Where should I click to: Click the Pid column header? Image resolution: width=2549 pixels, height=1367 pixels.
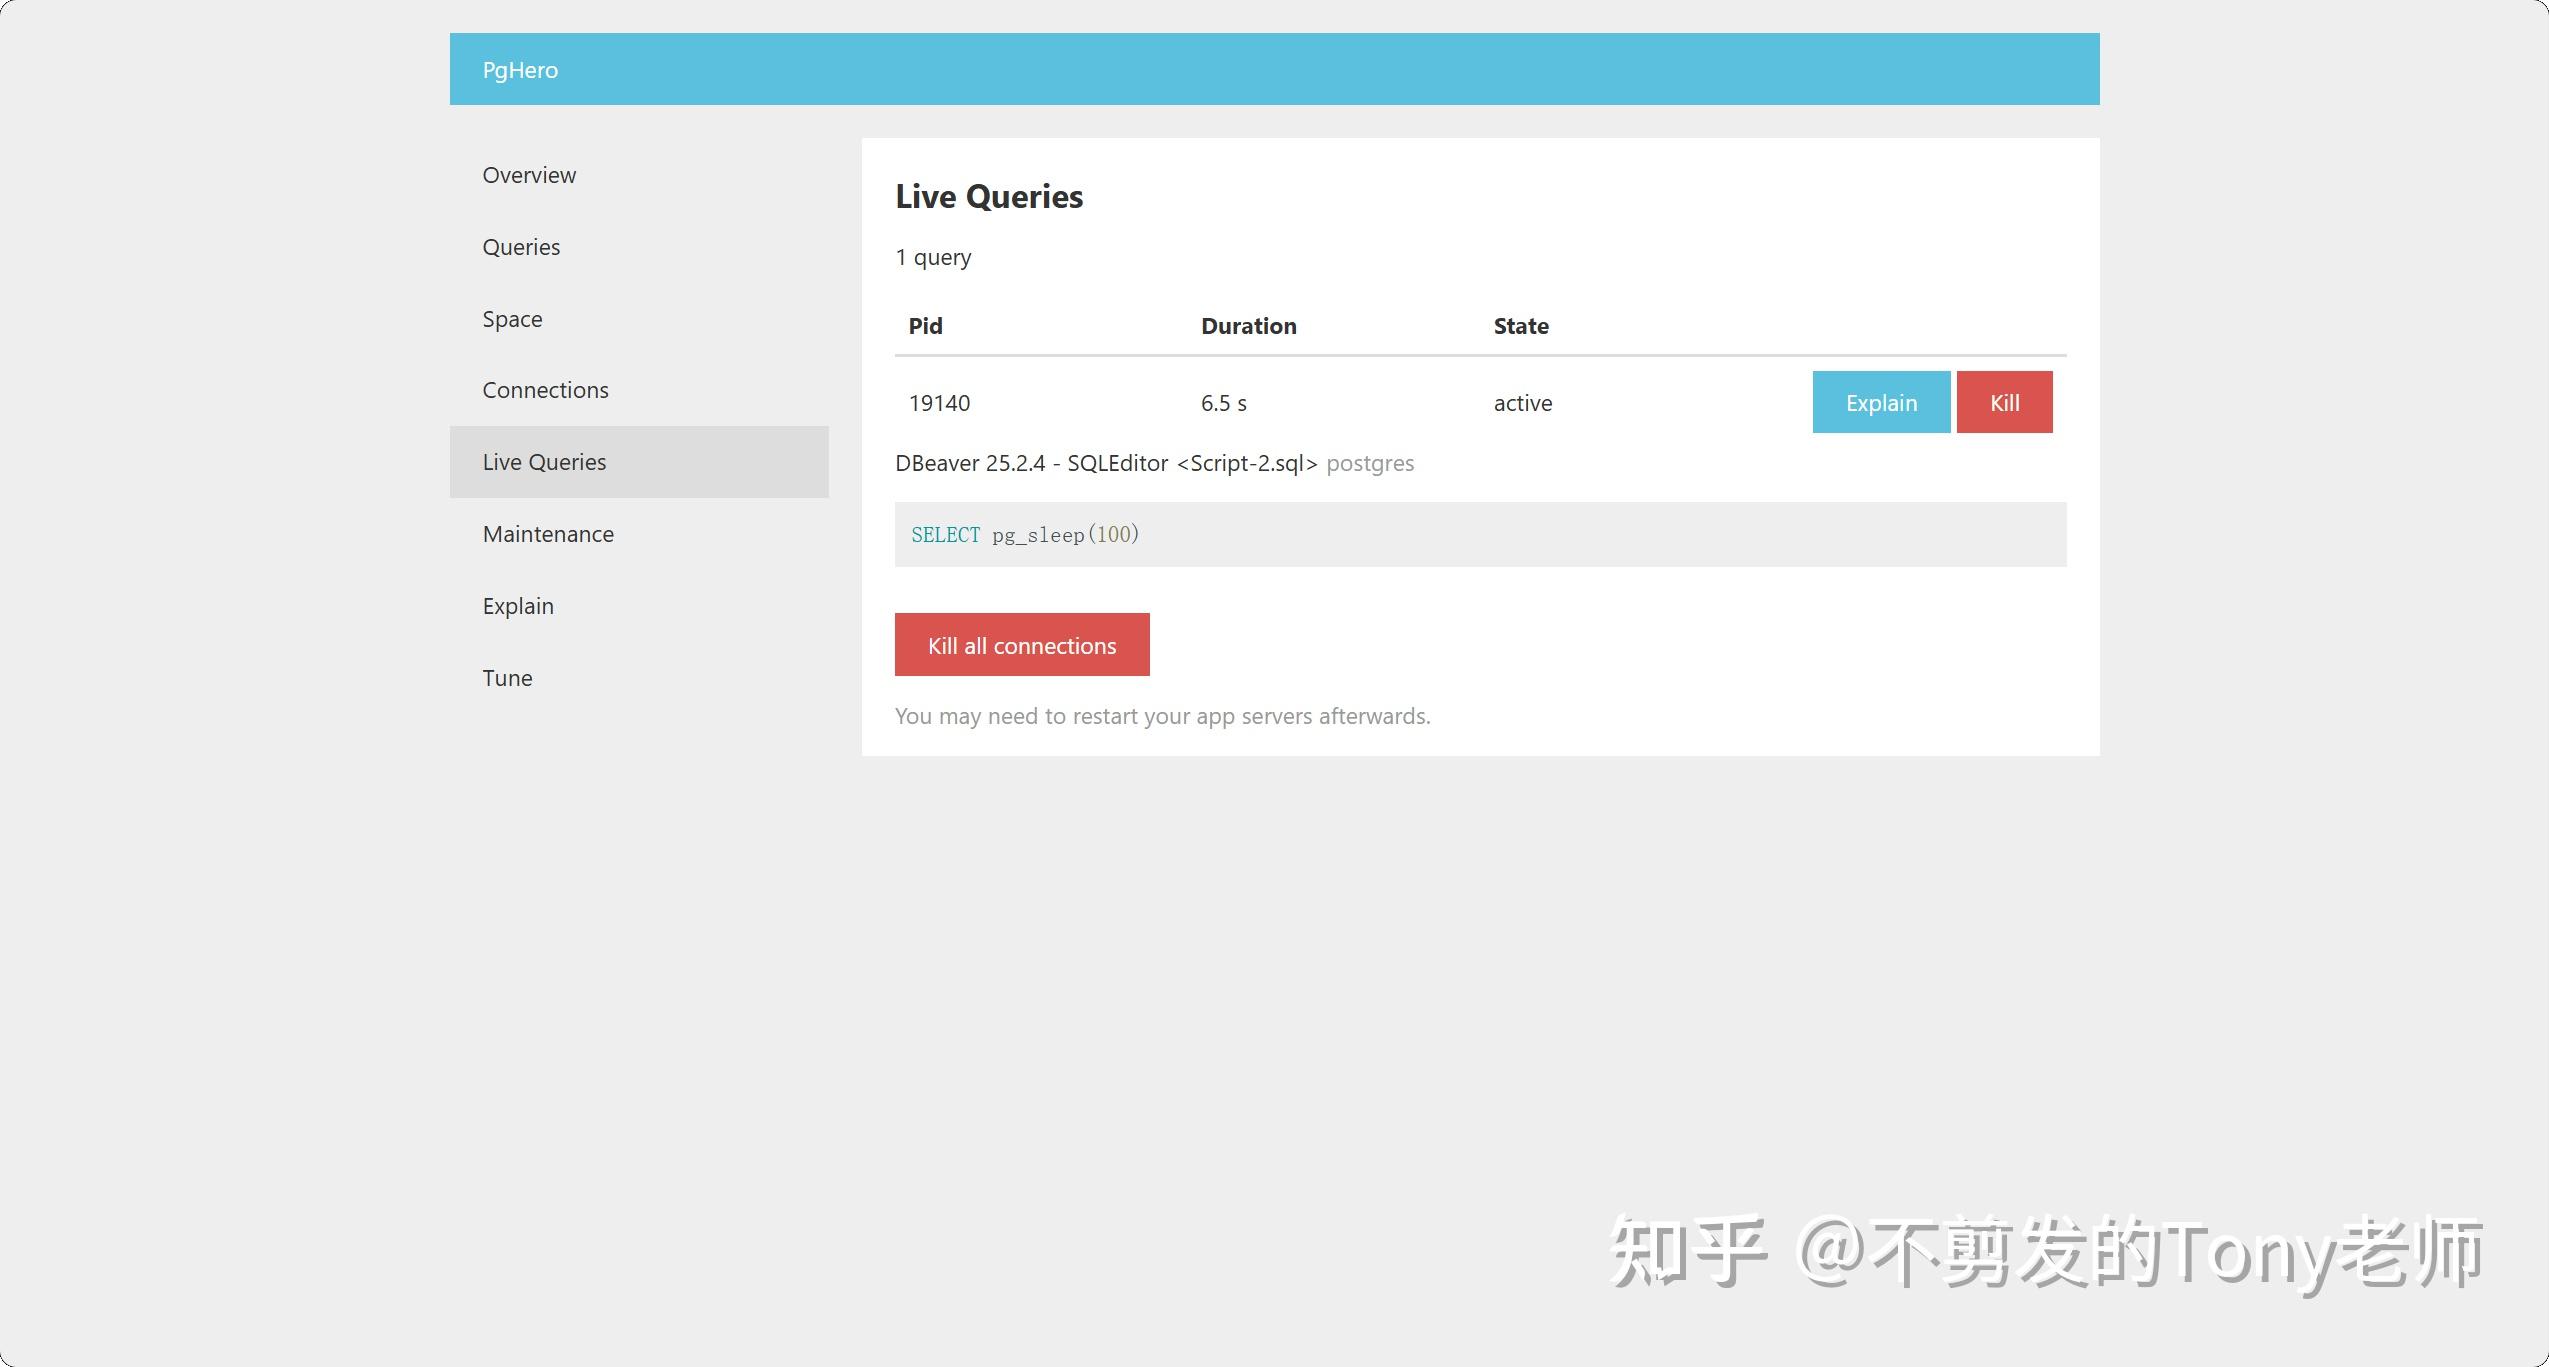(925, 326)
